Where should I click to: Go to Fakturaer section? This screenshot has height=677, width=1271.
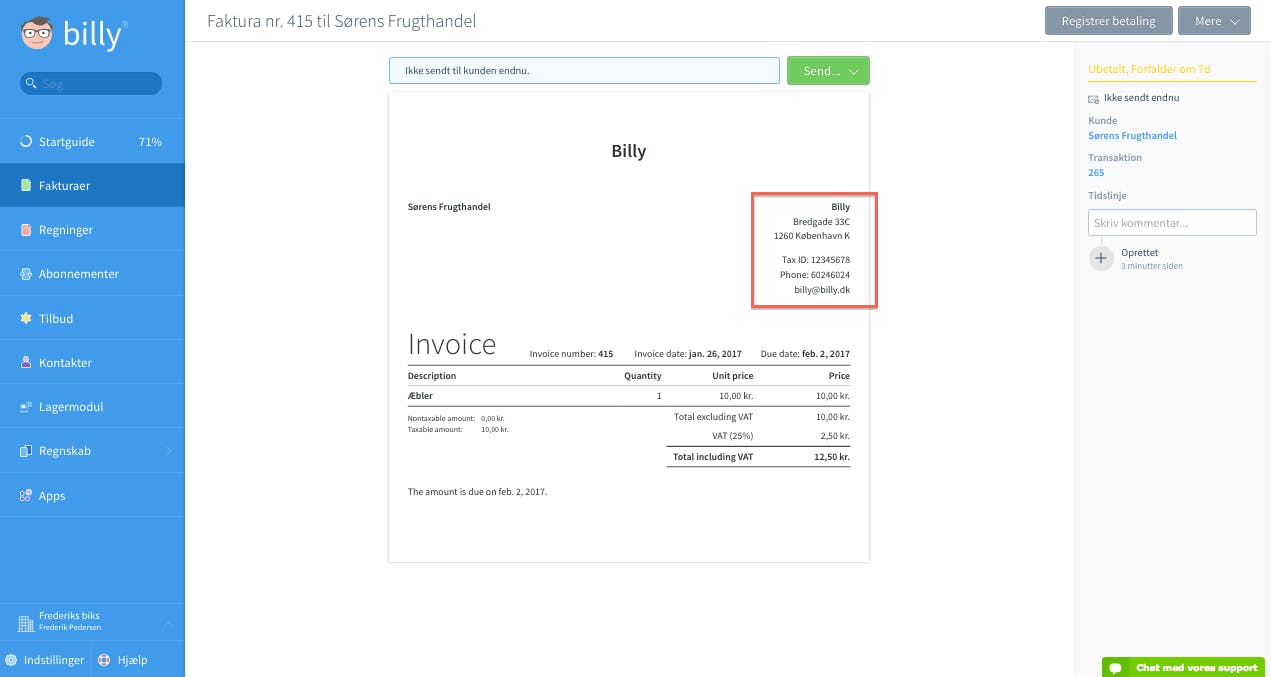(x=92, y=186)
